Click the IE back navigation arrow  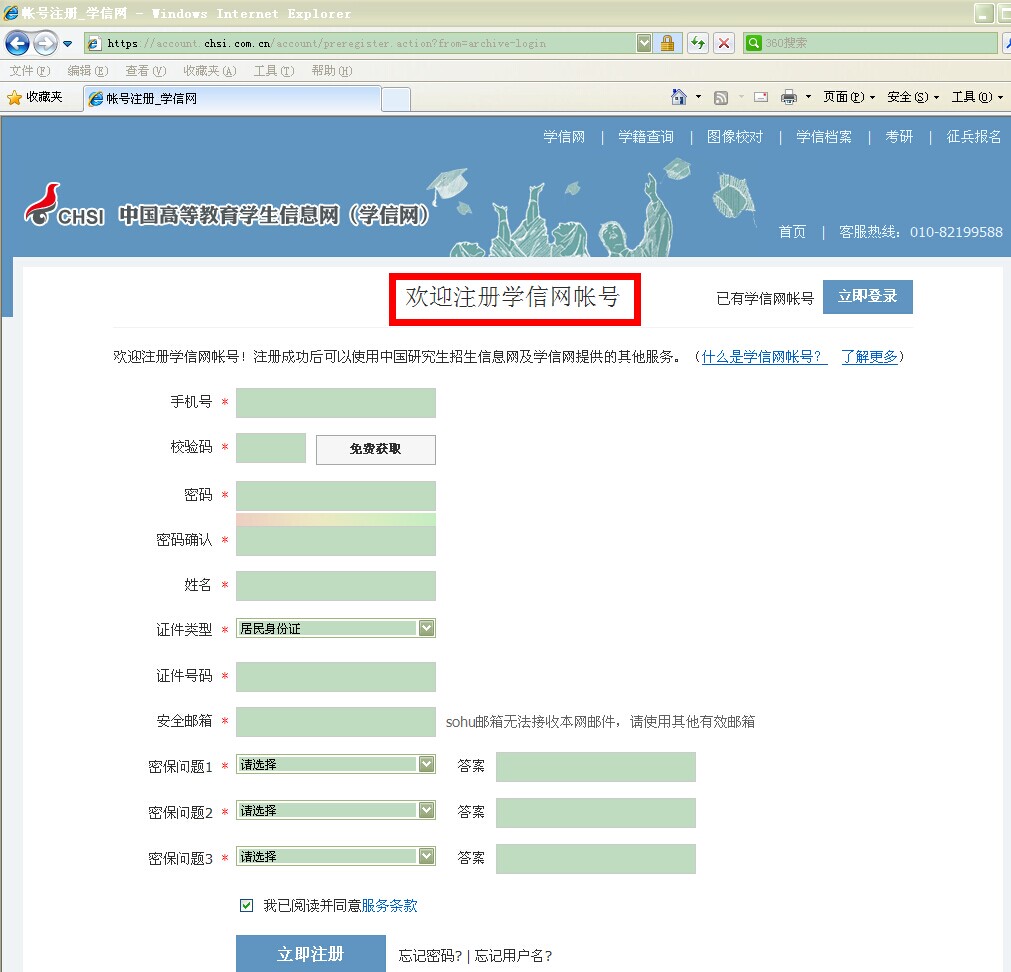point(17,44)
